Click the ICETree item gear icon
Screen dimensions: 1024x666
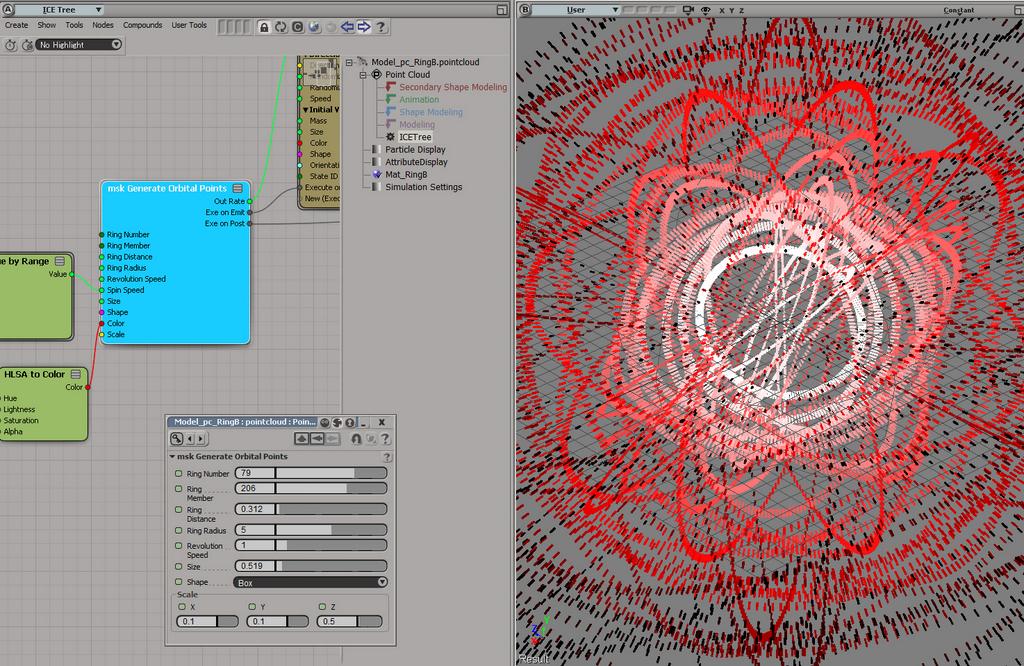click(x=390, y=137)
